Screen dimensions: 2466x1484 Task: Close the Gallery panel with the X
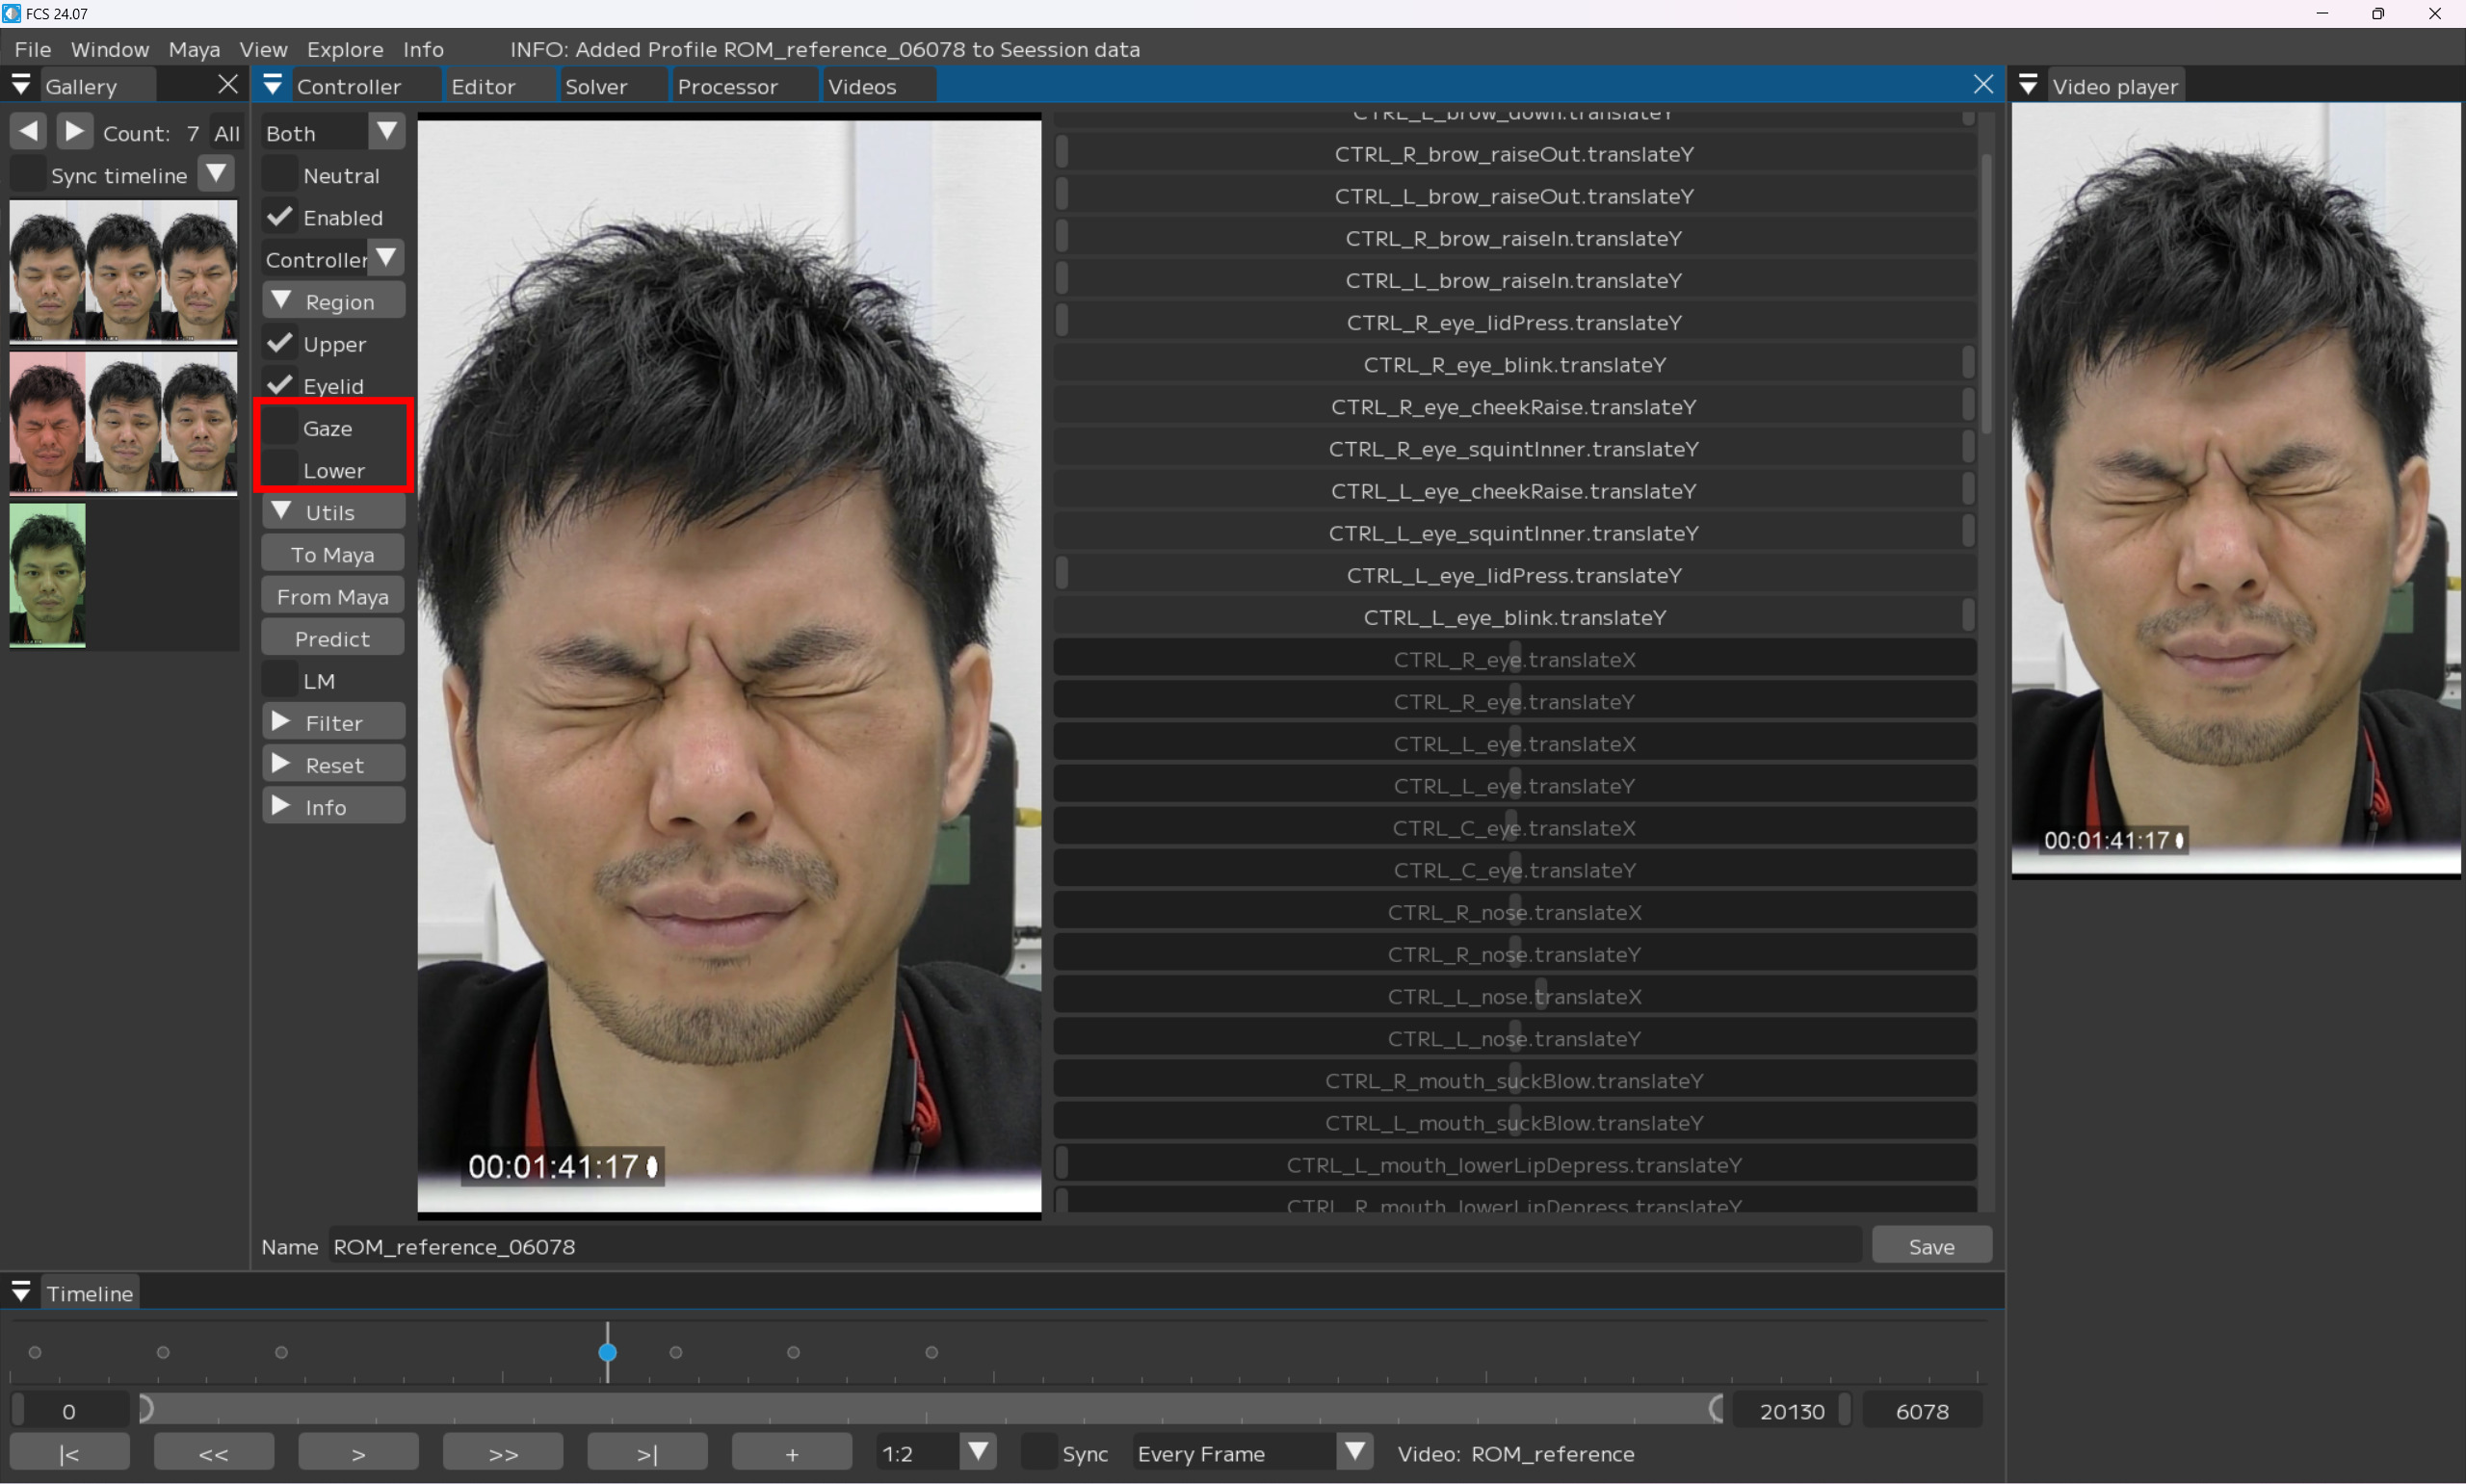[x=228, y=85]
